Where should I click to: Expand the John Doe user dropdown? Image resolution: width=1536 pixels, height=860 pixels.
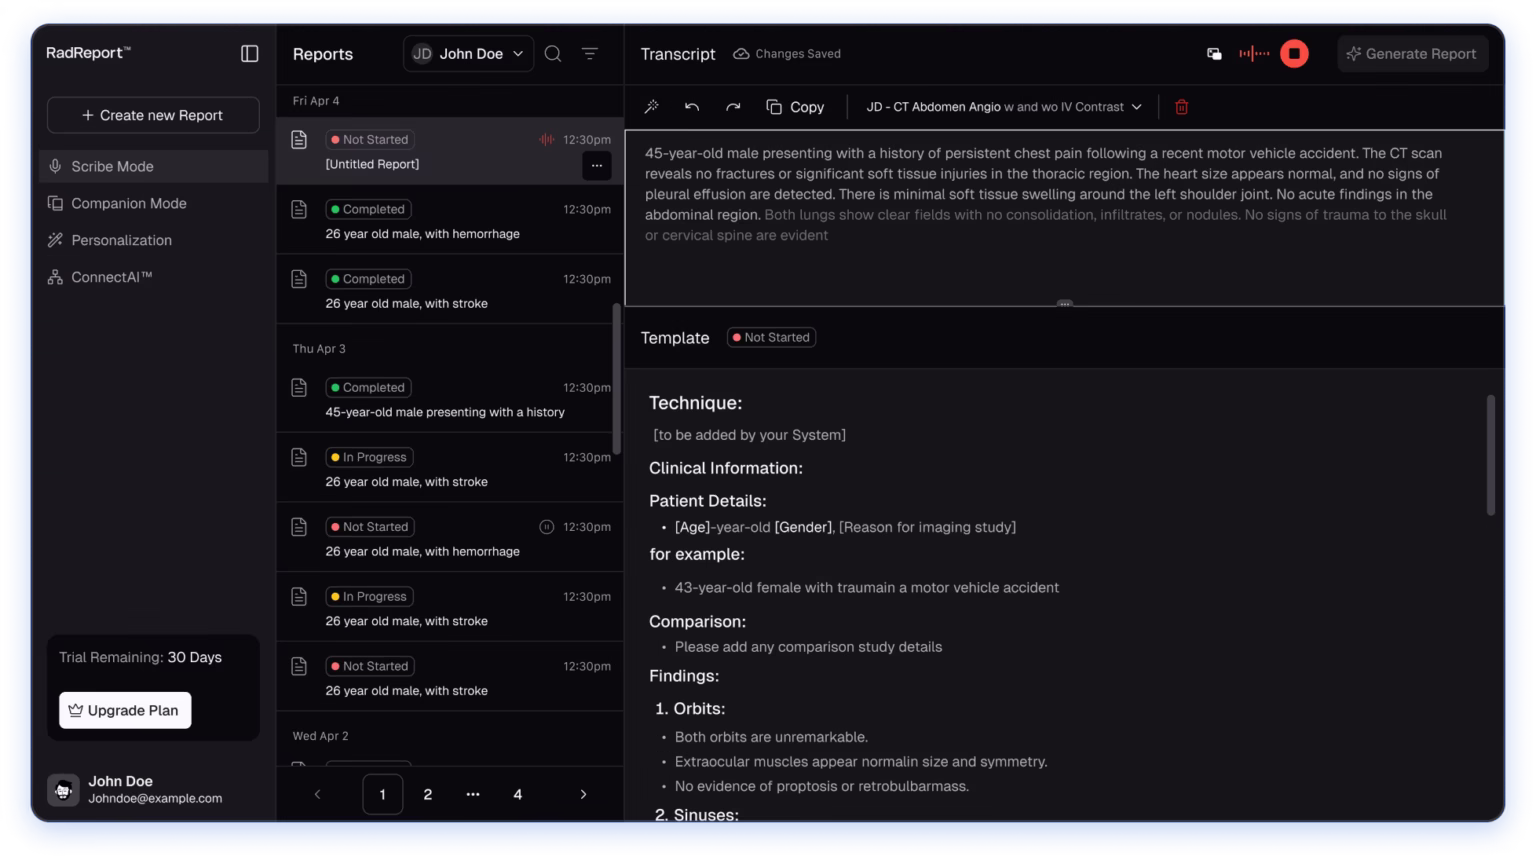[467, 54]
